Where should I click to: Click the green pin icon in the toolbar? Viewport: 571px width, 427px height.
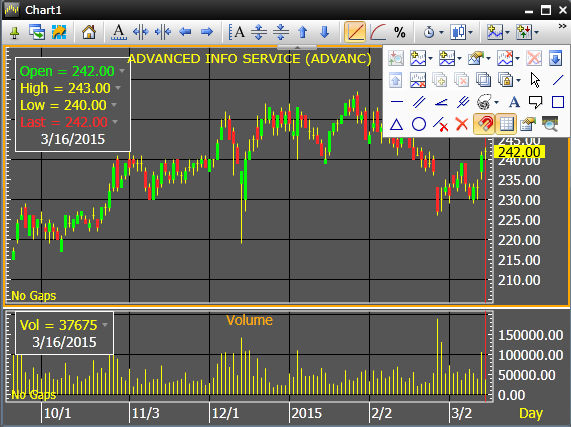tap(15, 33)
